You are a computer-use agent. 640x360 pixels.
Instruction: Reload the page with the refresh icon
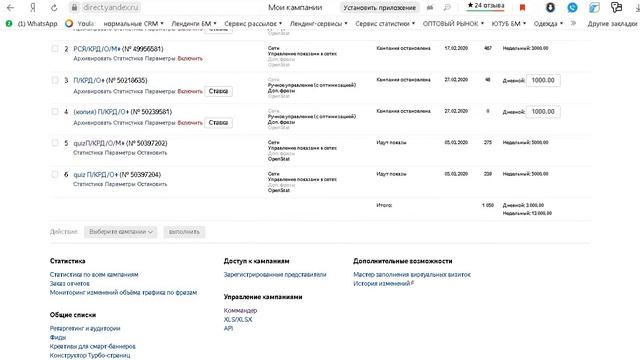coord(53,7)
